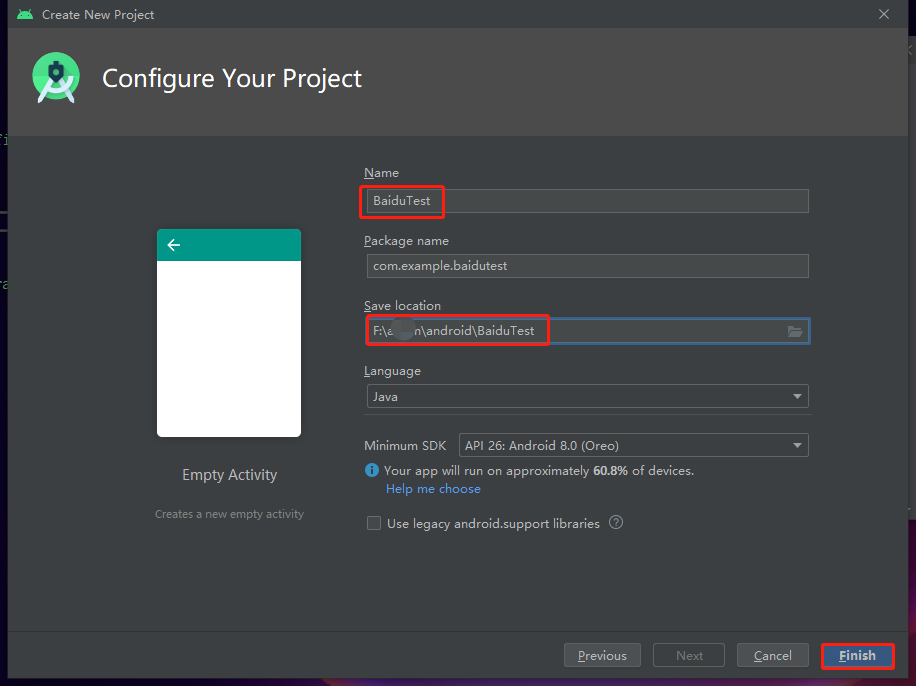Screen dimensions: 916x686
Task: Click Package name field com.example.baidutest
Action: click(588, 266)
